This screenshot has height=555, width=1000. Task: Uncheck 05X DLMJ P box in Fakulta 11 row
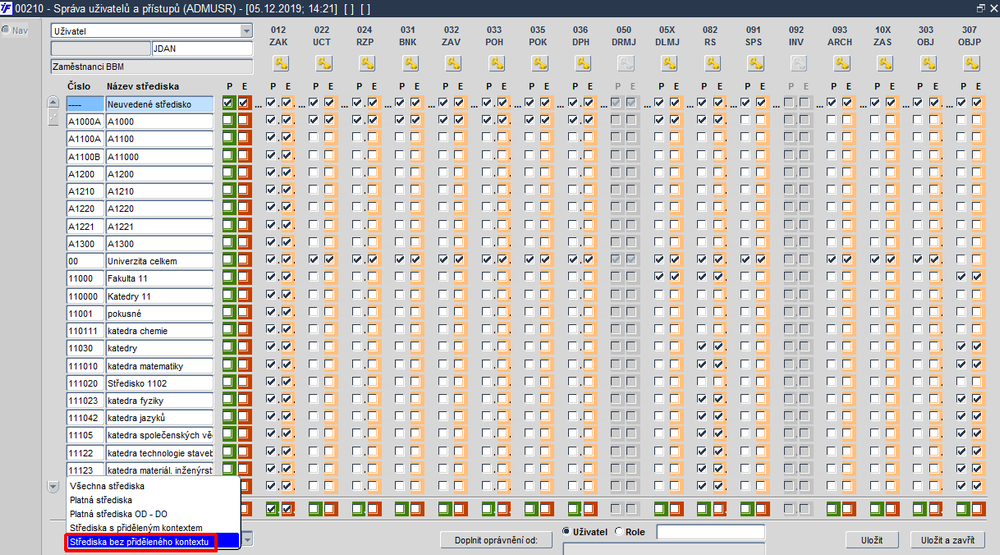tap(659, 277)
